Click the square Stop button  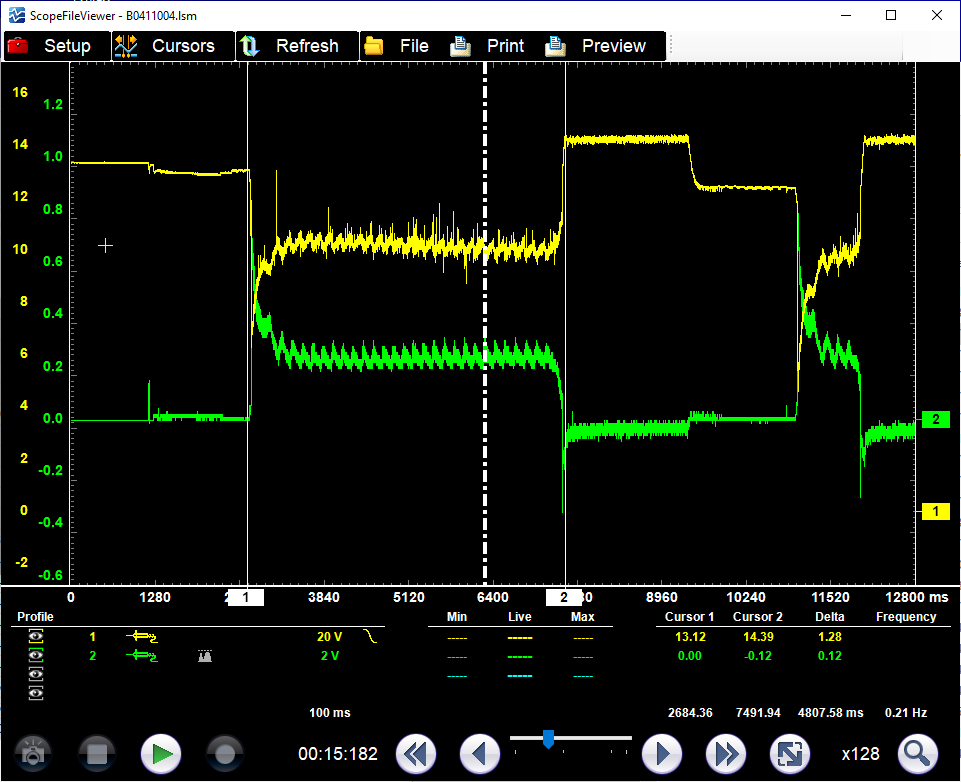tap(96, 754)
